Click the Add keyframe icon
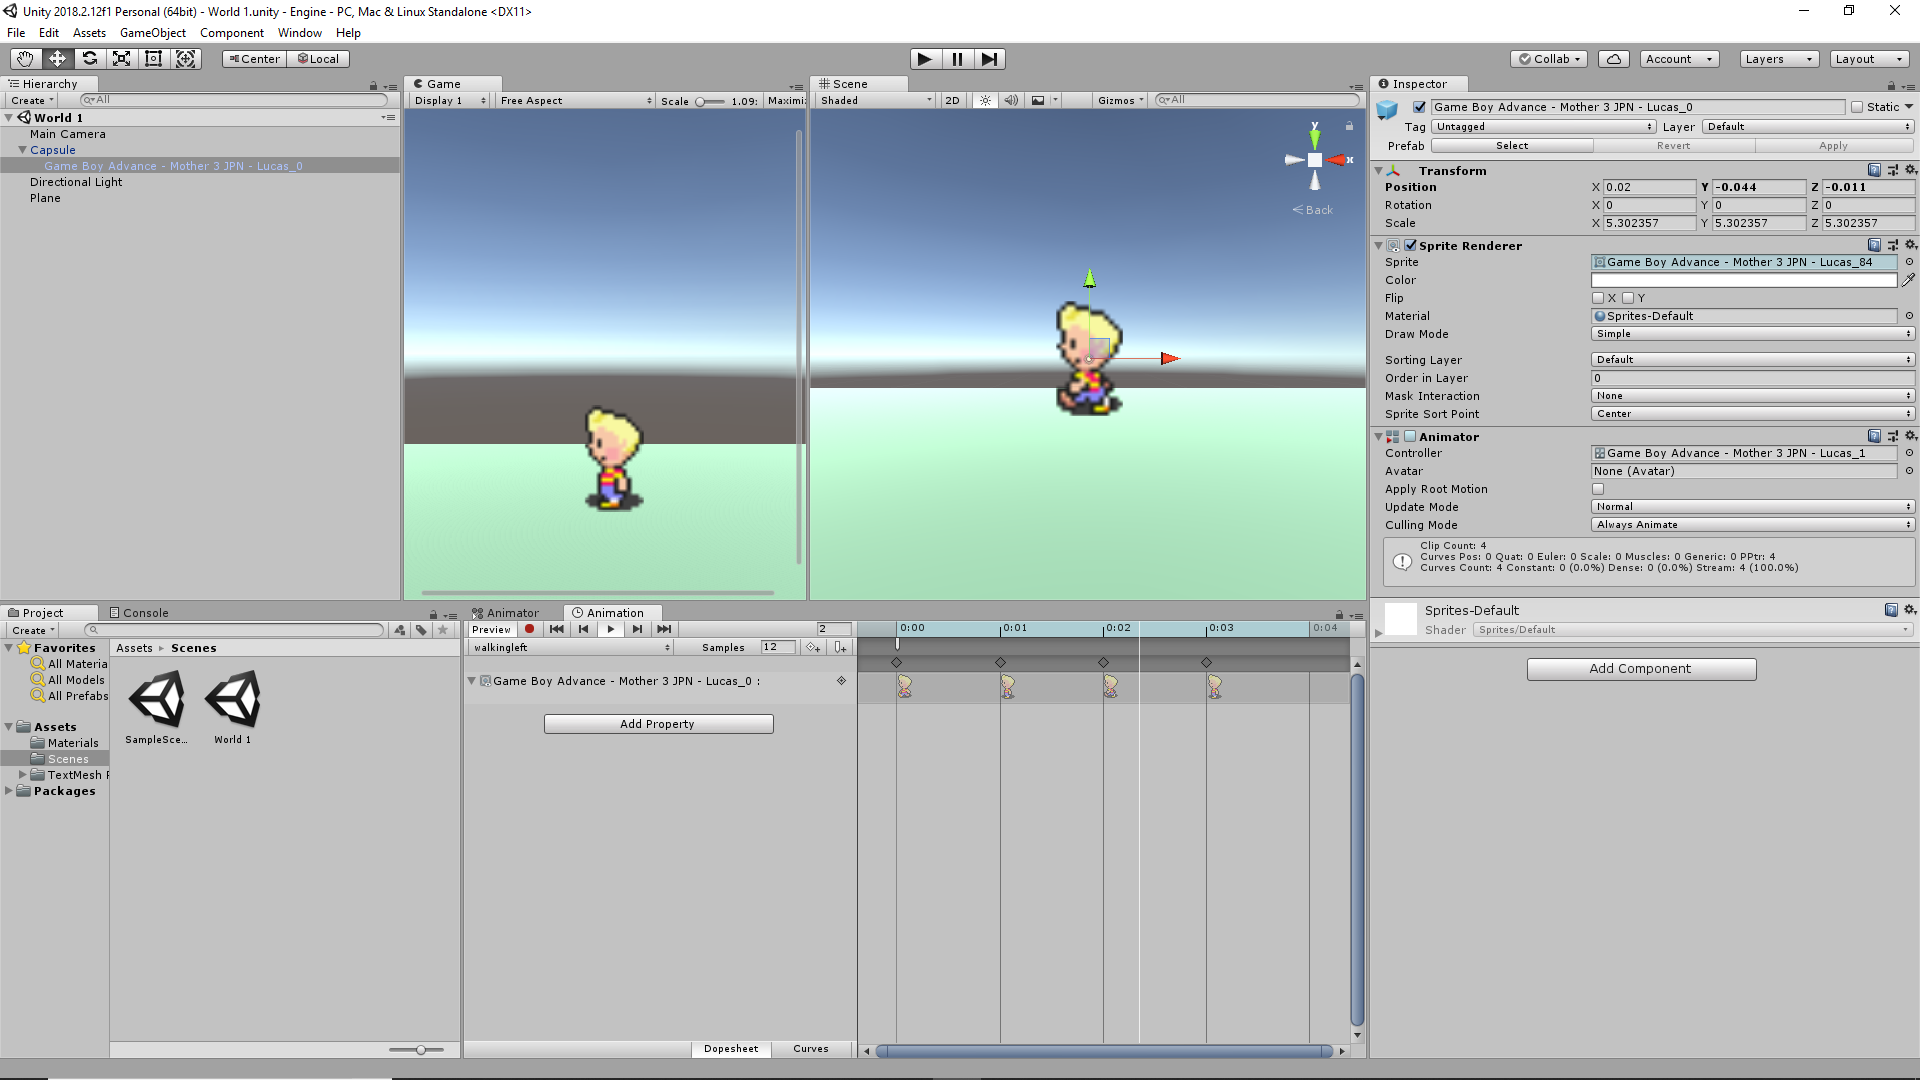The width and height of the screenshot is (1920, 1080). tap(813, 648)
